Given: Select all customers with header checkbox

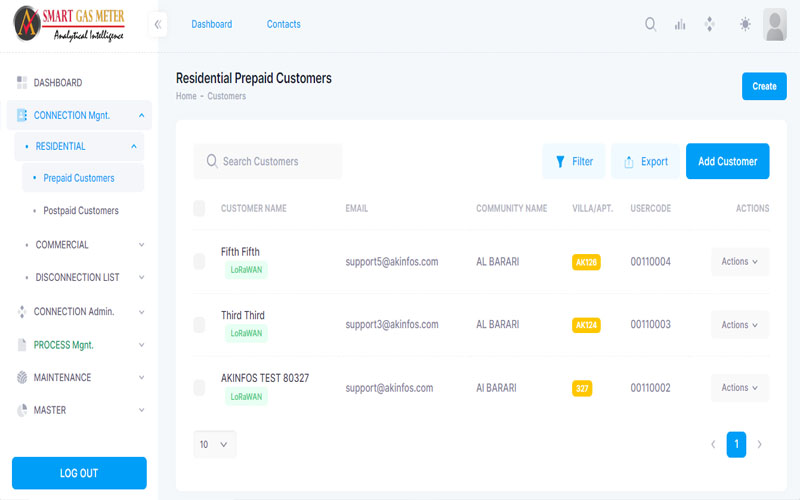Looking at the screenshot, I should point(199,209).
